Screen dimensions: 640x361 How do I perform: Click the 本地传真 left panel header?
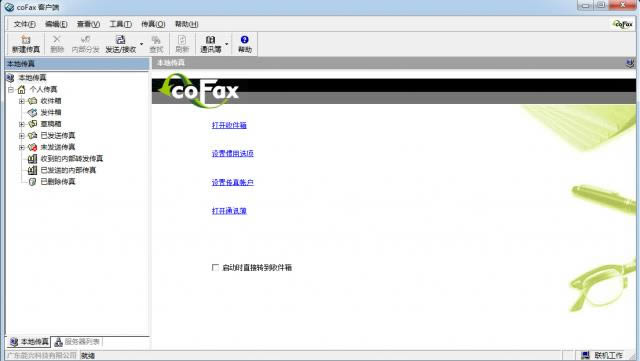(77, 64)
